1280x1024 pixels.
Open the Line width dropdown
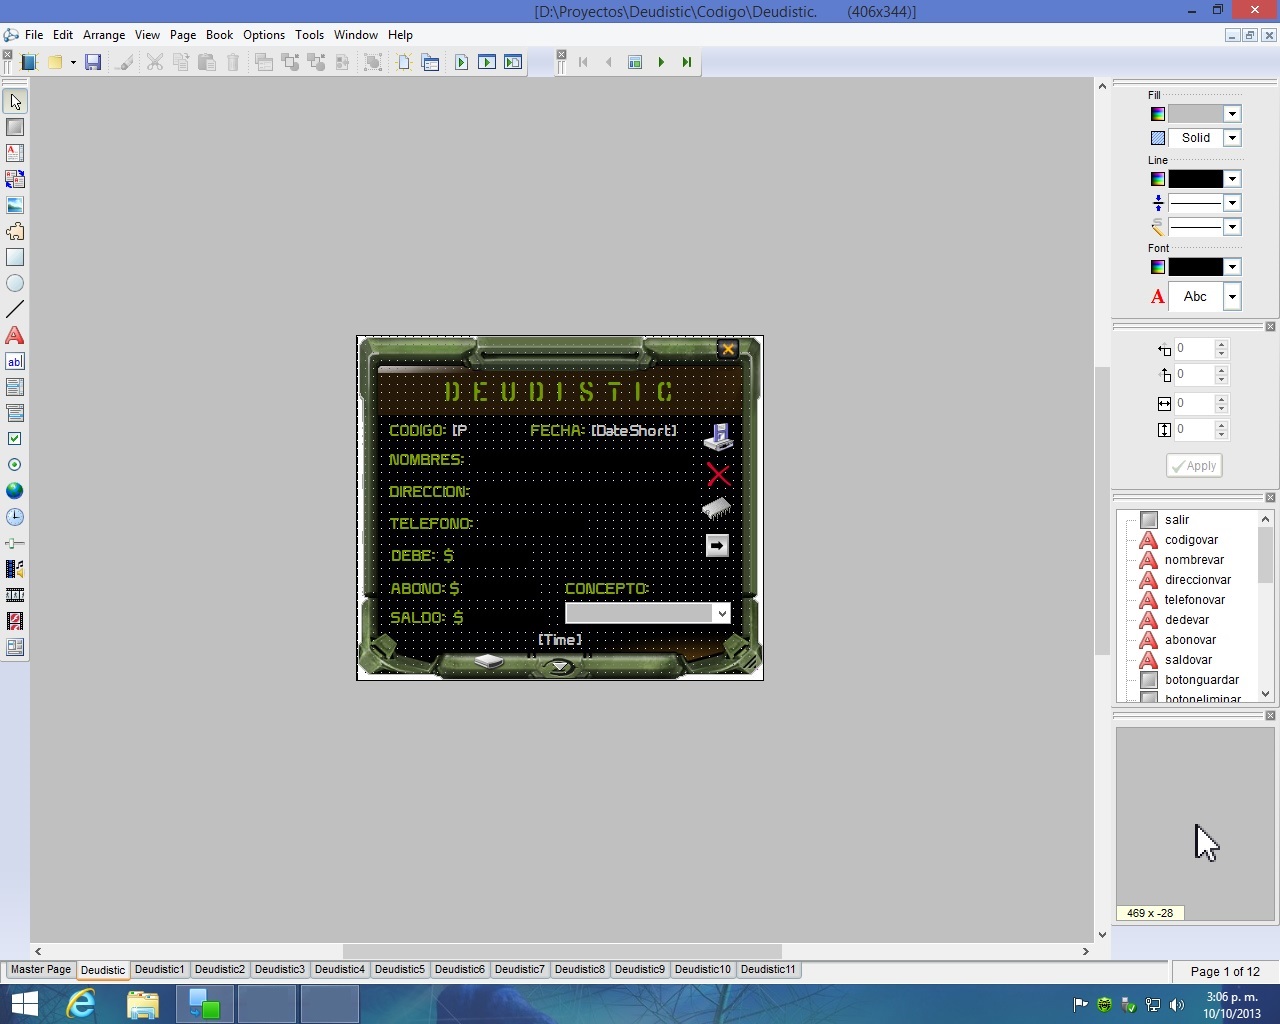(1232, 203)
